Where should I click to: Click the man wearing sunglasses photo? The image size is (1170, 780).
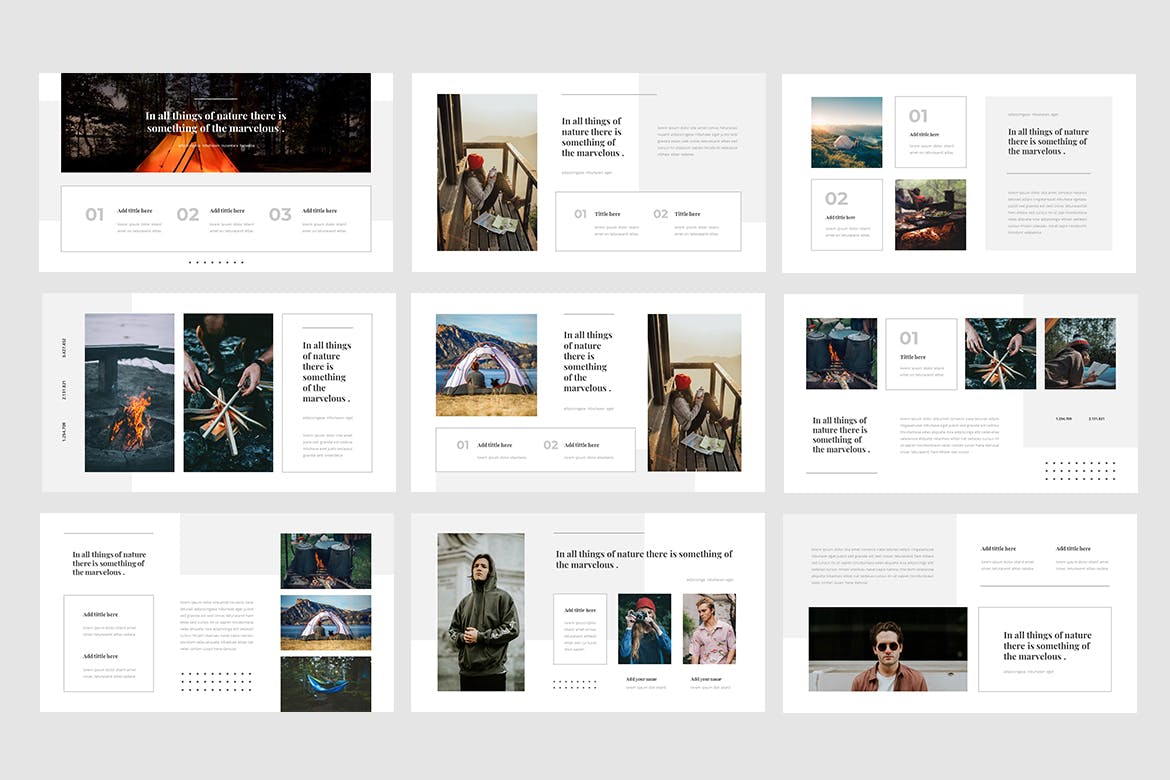click(887, 648)
